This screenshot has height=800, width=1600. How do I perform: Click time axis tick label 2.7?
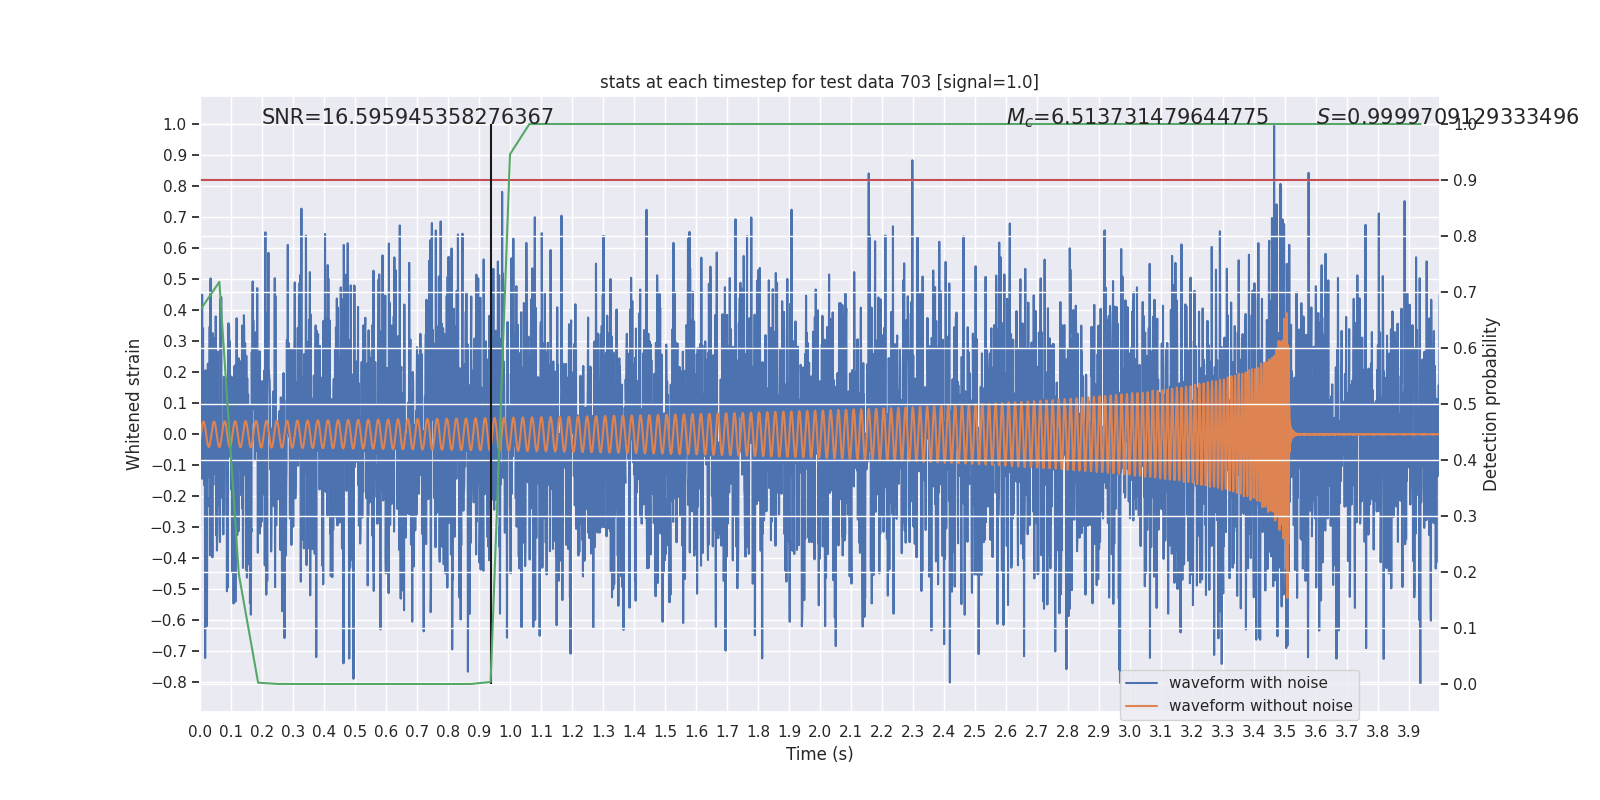click(x=1037, y=732)
